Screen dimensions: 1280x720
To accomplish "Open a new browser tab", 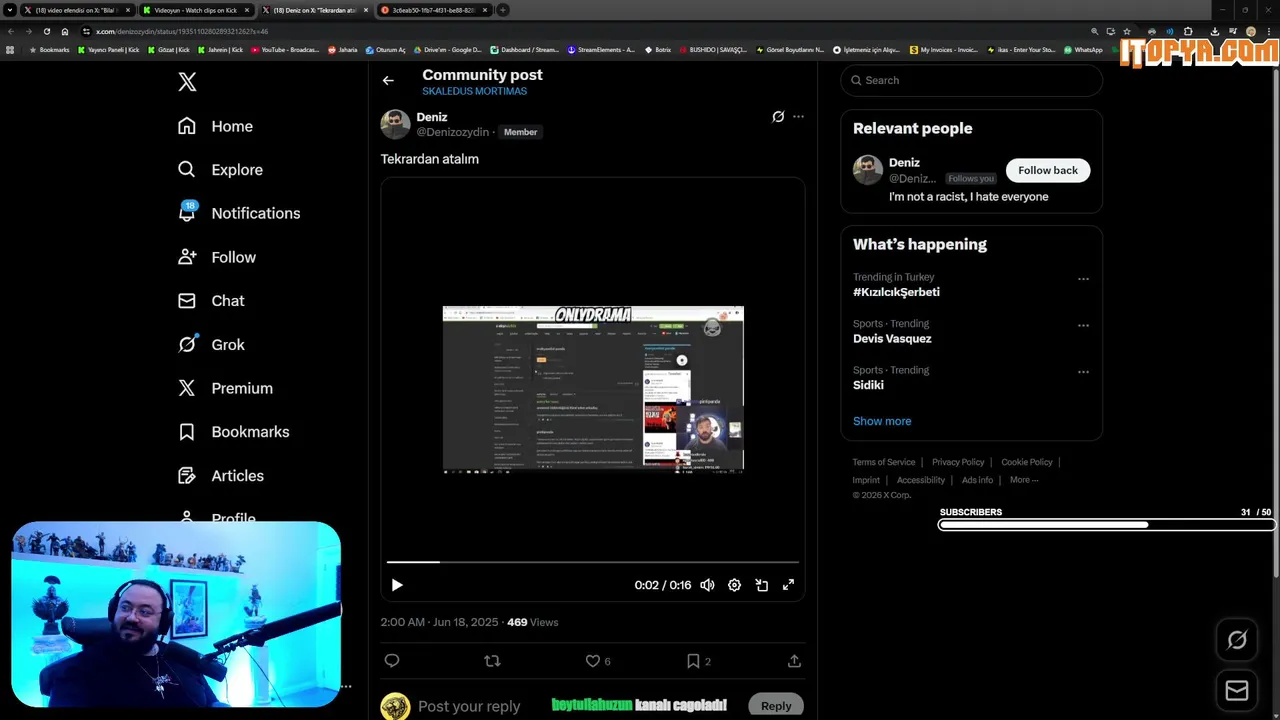I will click(503, 10).
